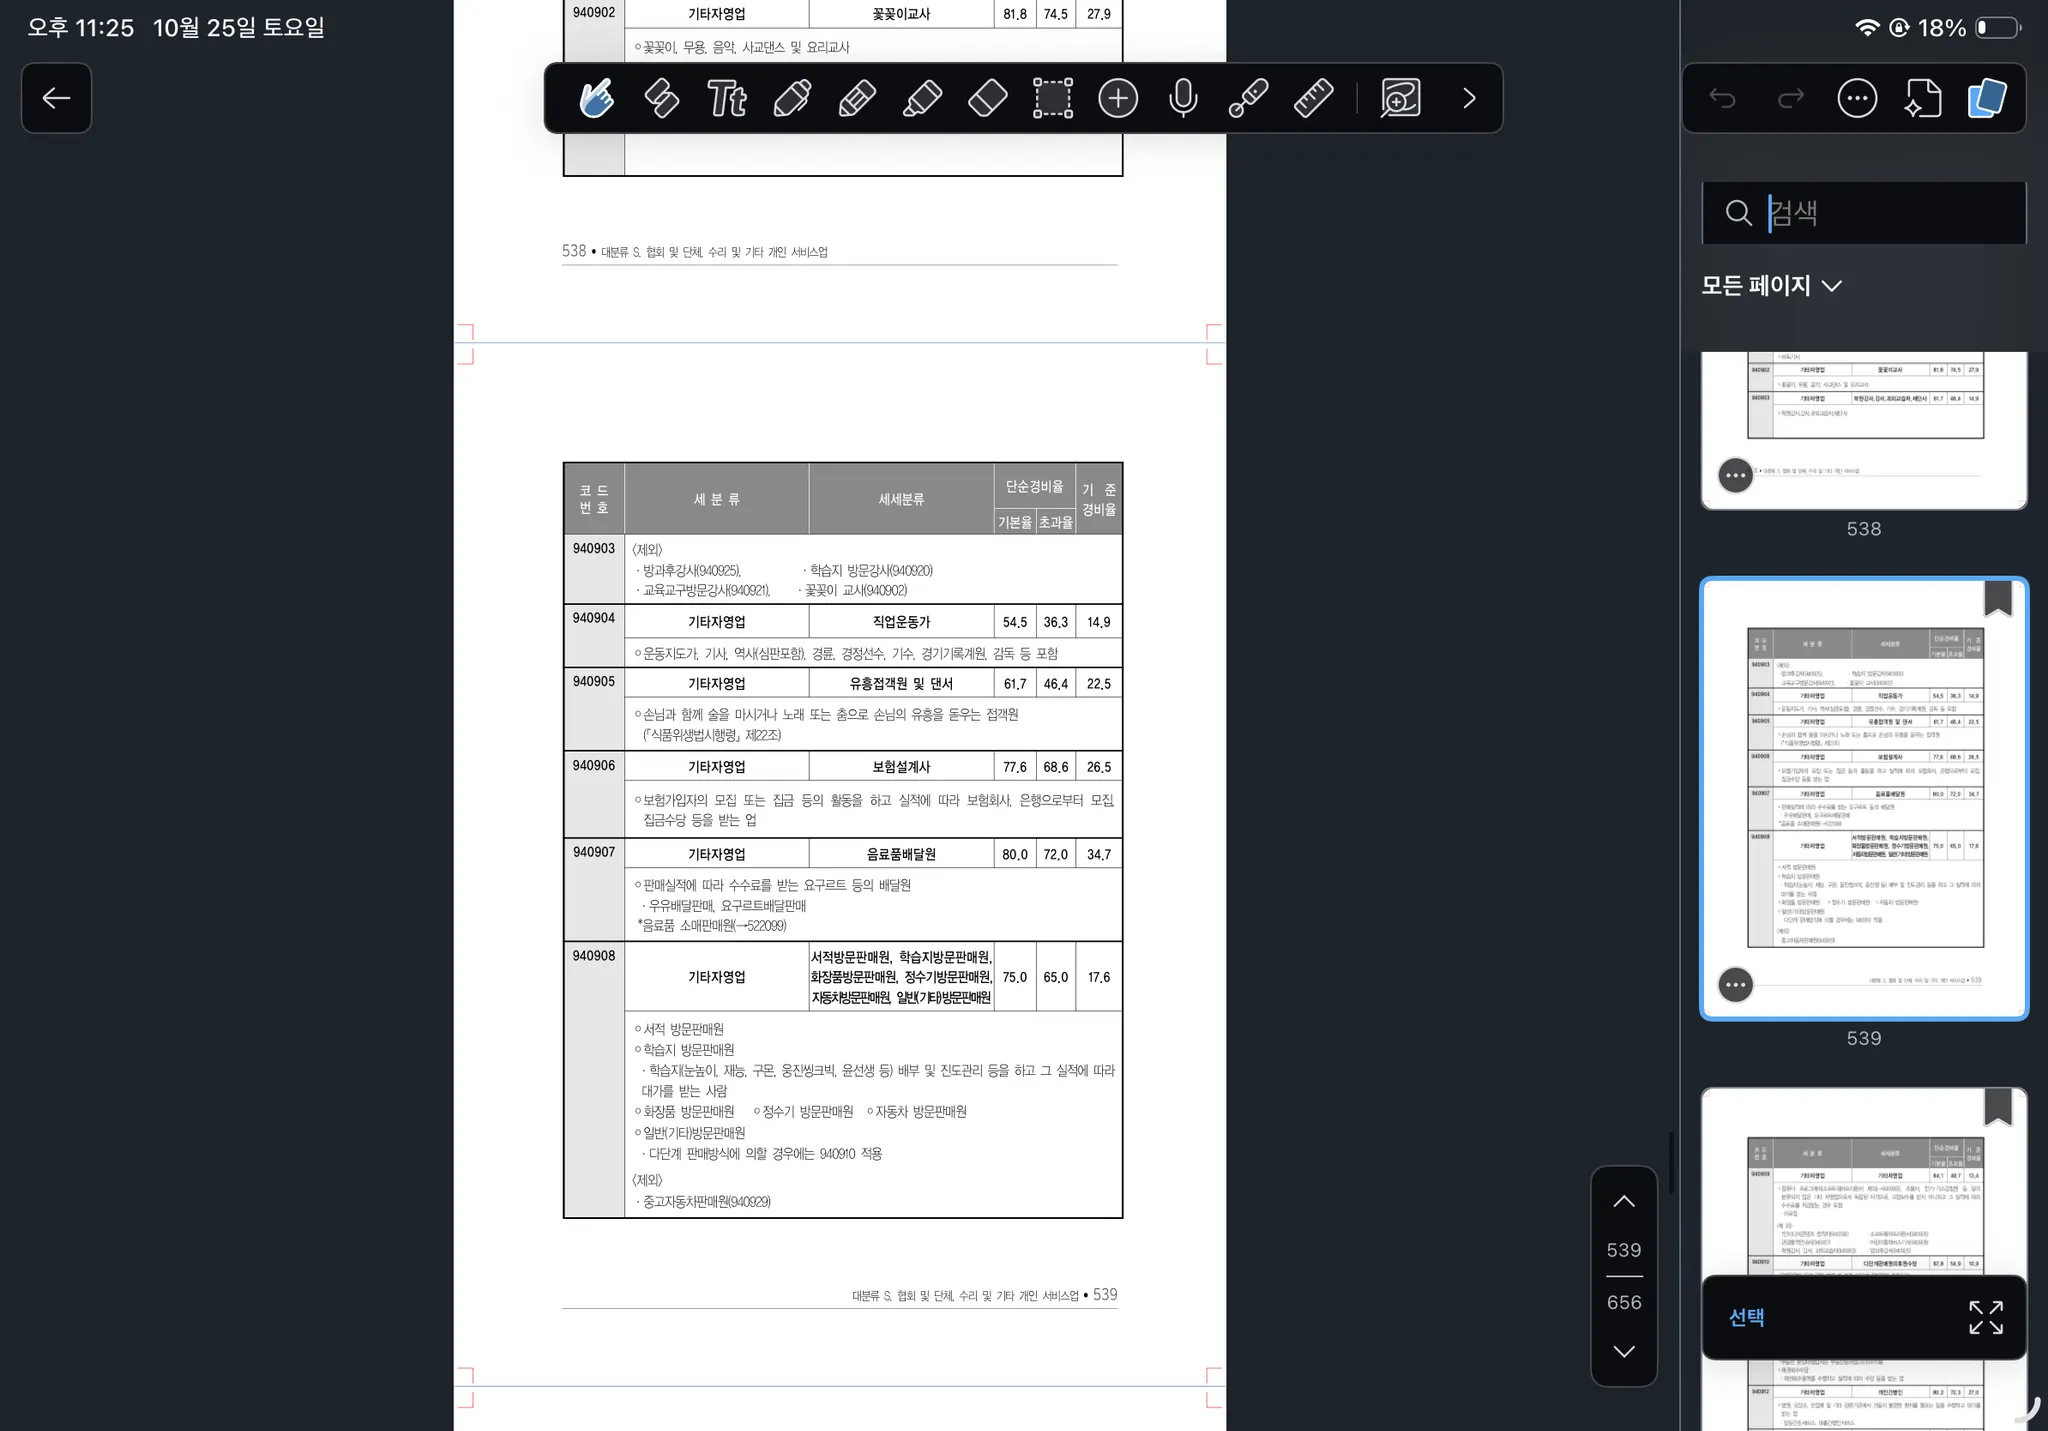
Task: Select the ruler tool
Action: pos(1313,98)
